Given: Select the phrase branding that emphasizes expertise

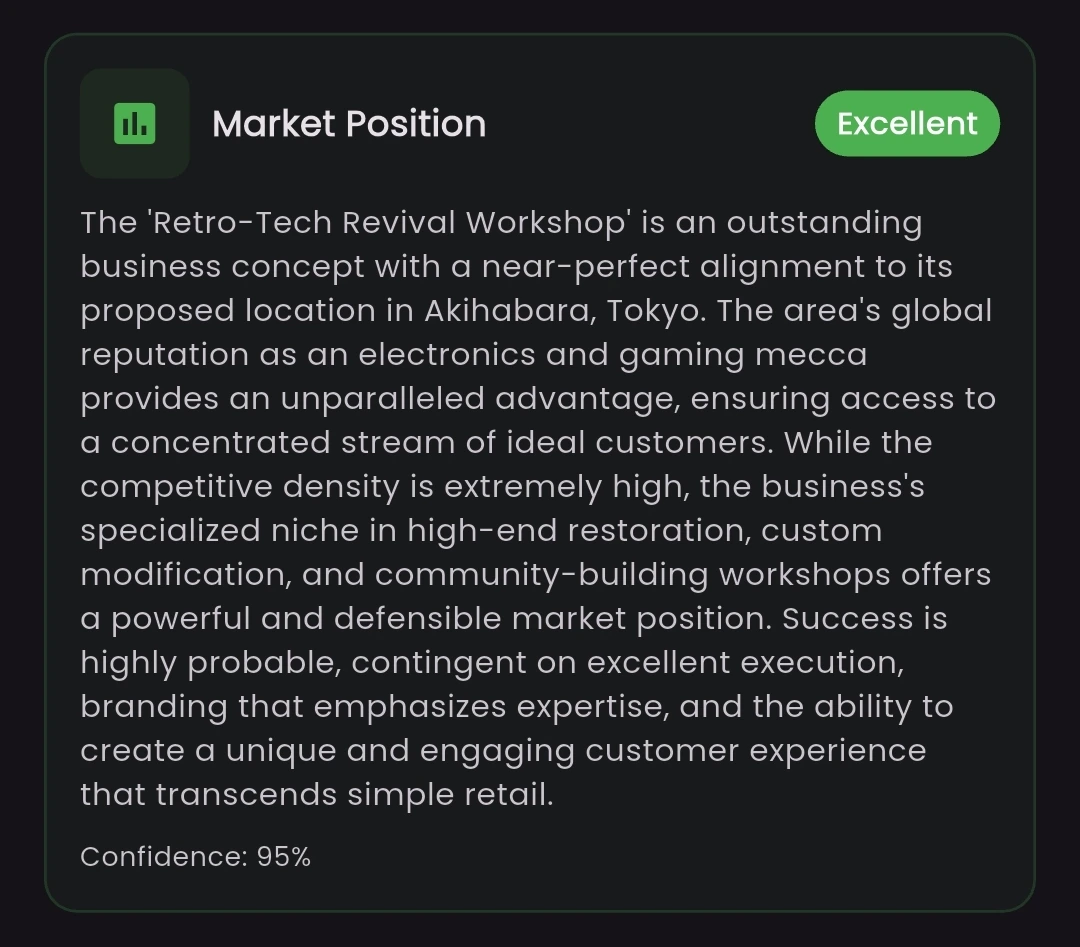Looking at the screenshot, I should [x=375, y=707].
